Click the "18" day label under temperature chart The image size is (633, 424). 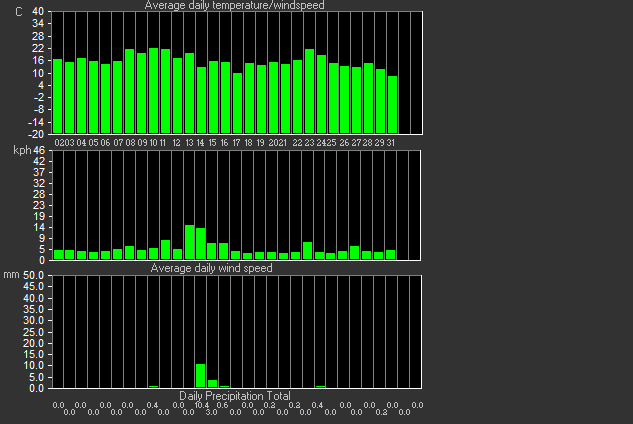tap(248, 143)
